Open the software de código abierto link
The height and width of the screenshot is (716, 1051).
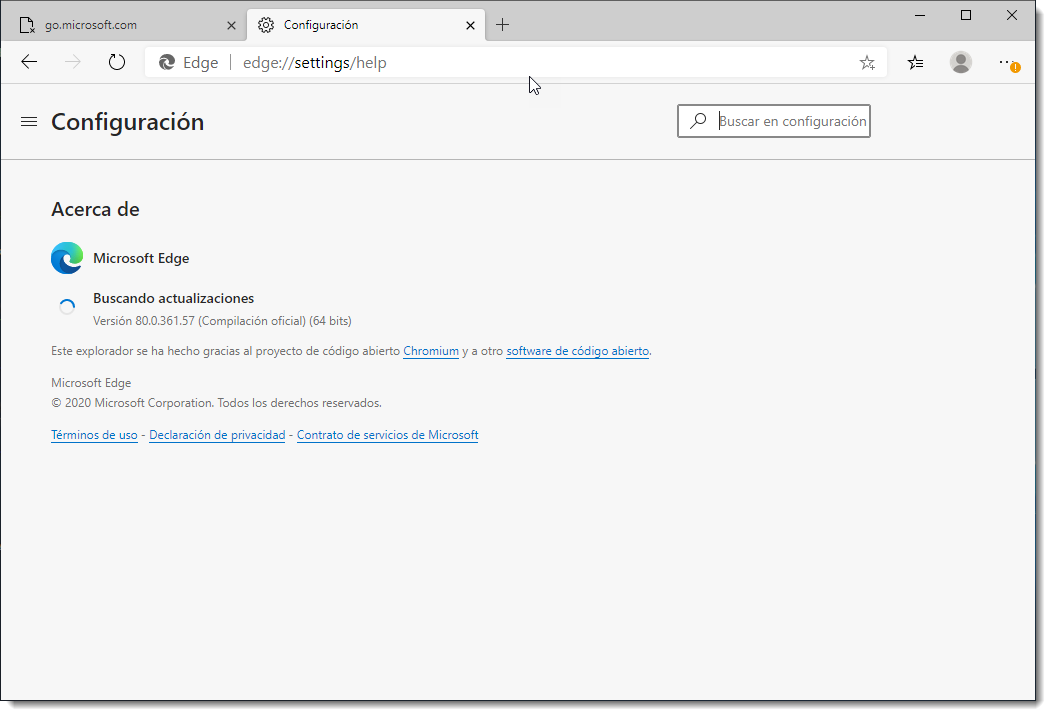click(578, 351)
